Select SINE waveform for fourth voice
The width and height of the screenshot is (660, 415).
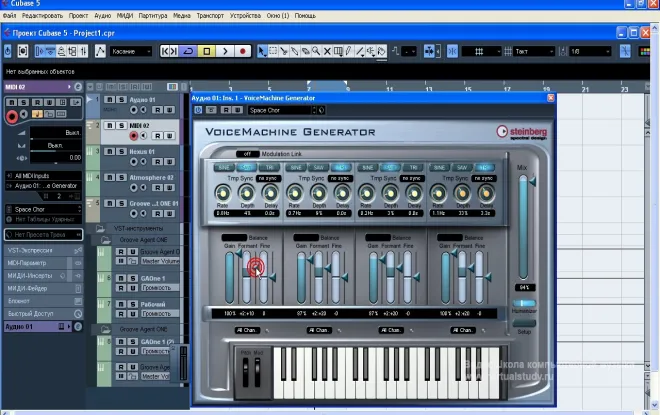point(439,168)
